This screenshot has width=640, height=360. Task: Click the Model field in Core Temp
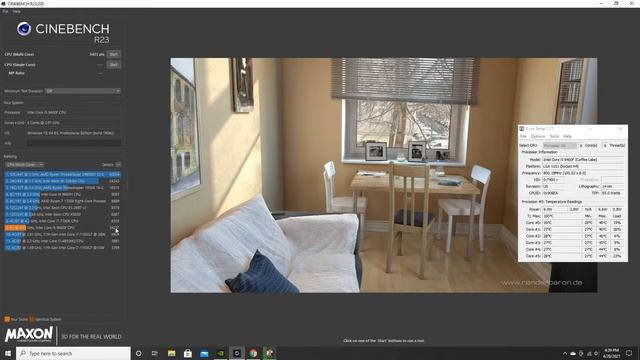tap(583, 160)
